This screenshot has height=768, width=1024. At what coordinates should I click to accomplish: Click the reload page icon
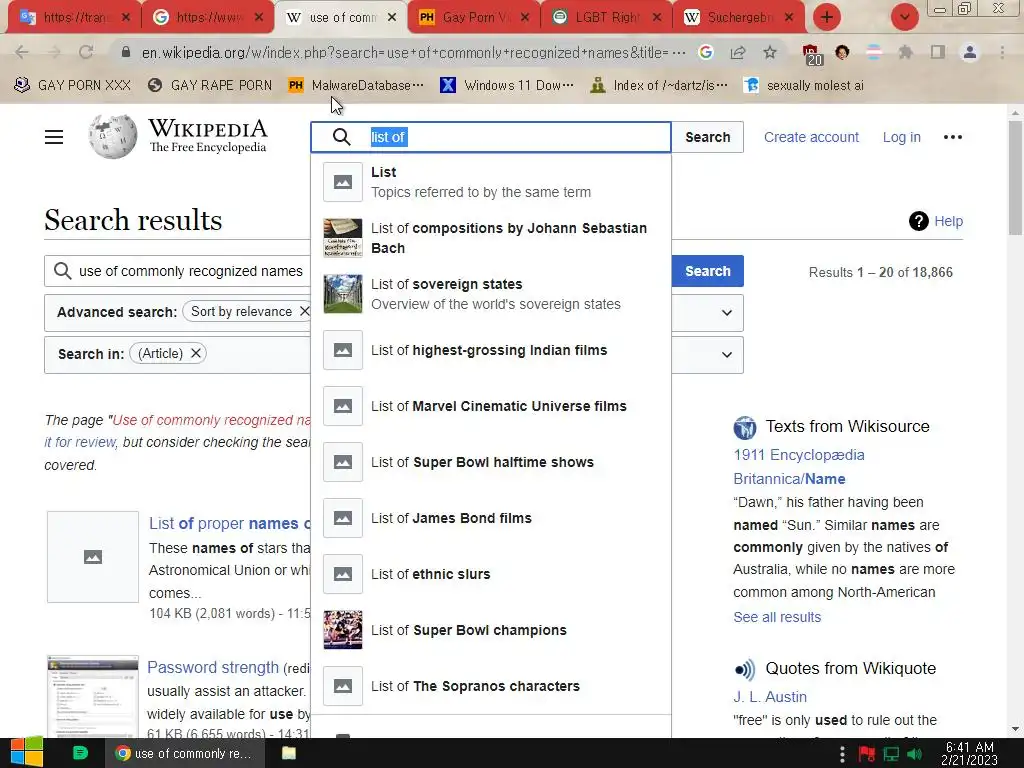(86, 52)
